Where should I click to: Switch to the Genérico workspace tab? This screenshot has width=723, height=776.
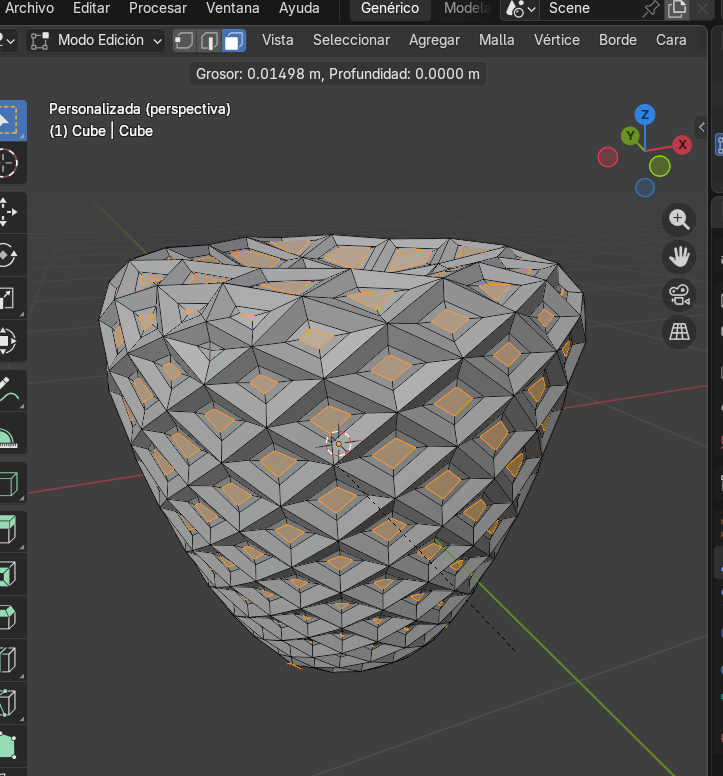click(x=390, y=9)
